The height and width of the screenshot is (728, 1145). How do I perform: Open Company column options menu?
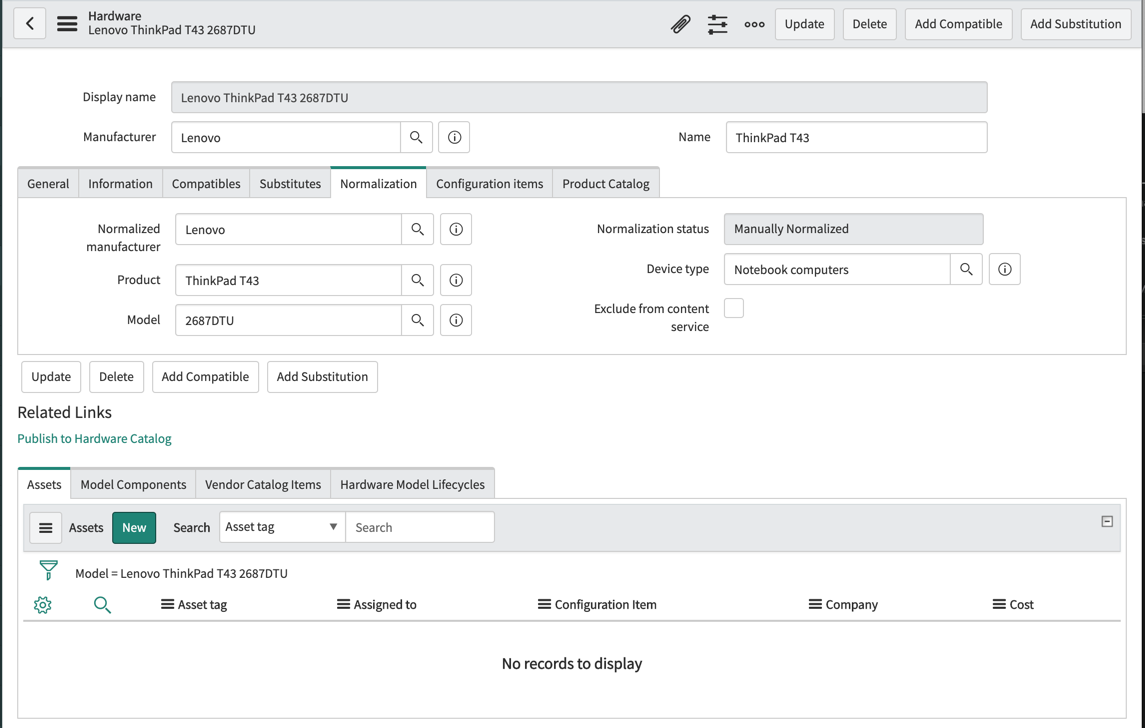coord(816,605)
